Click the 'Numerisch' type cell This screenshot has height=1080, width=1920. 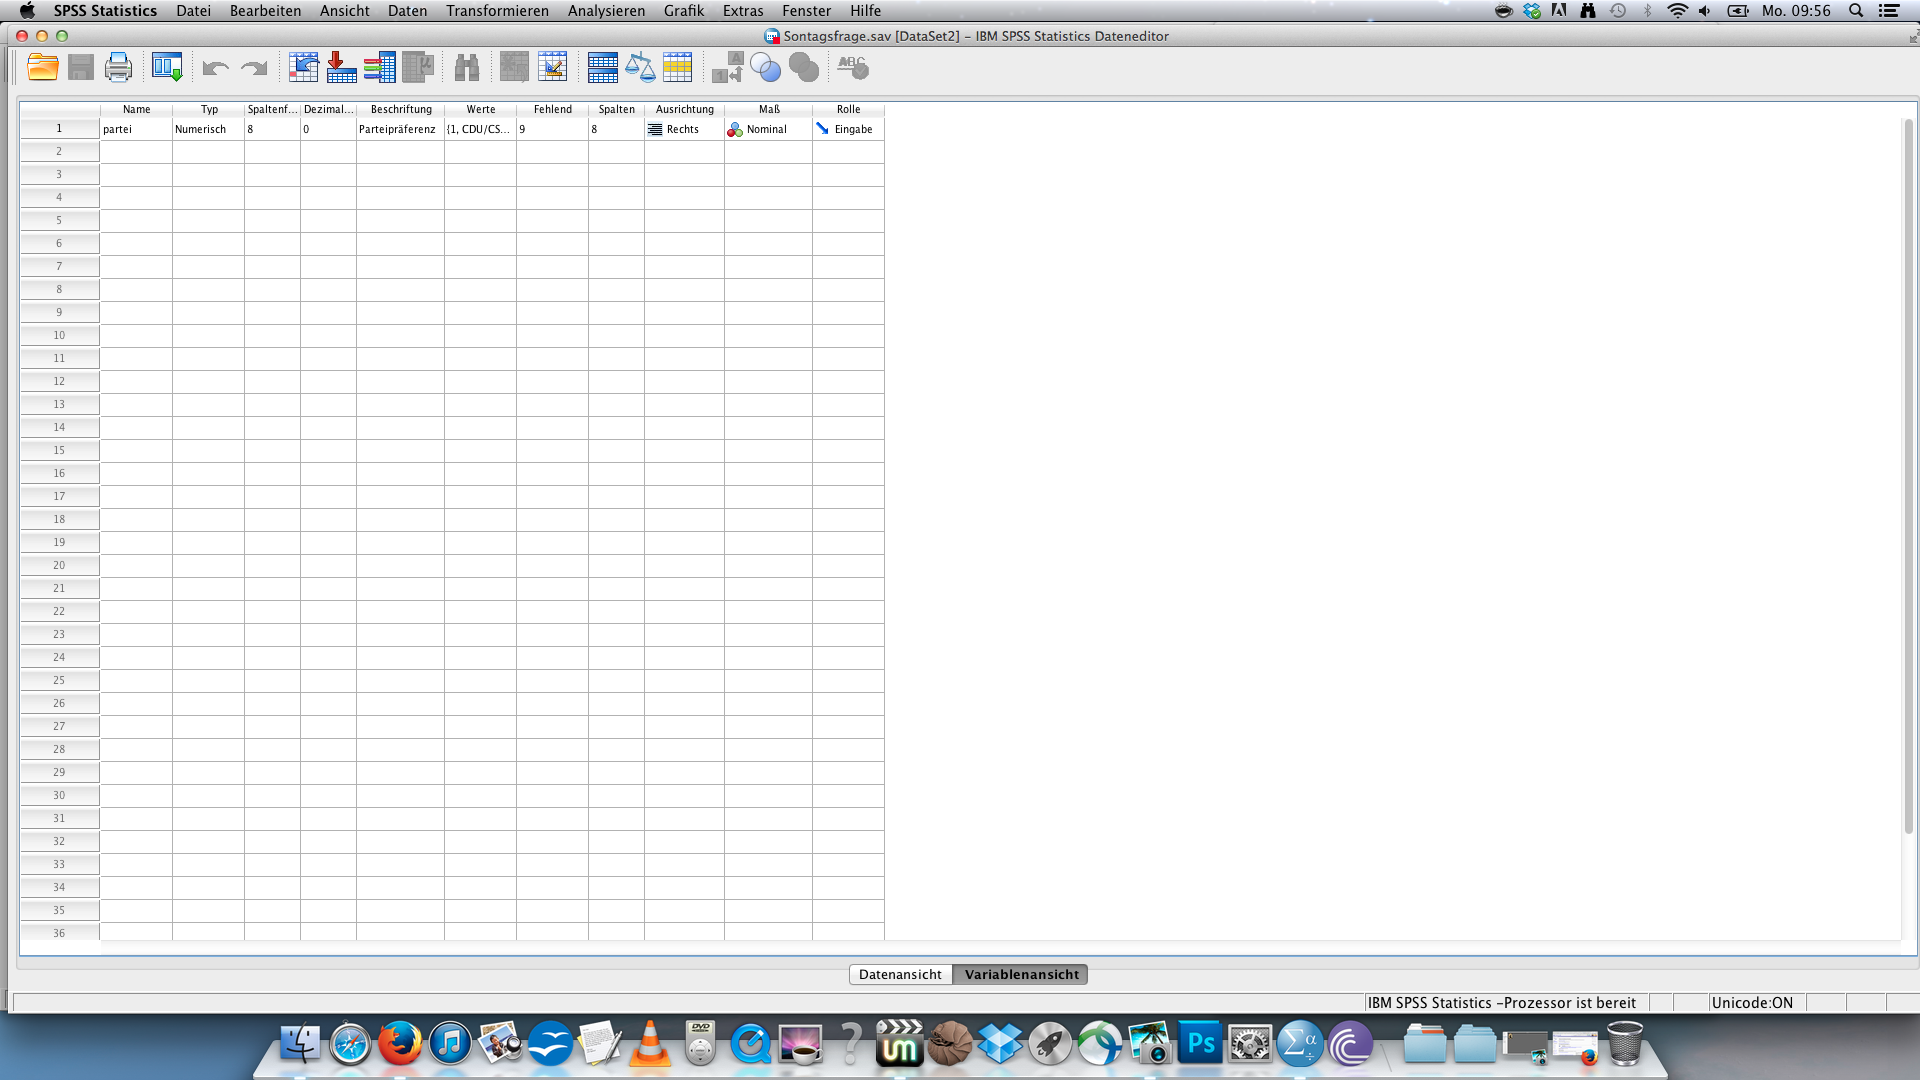click(x=208, y=129)
